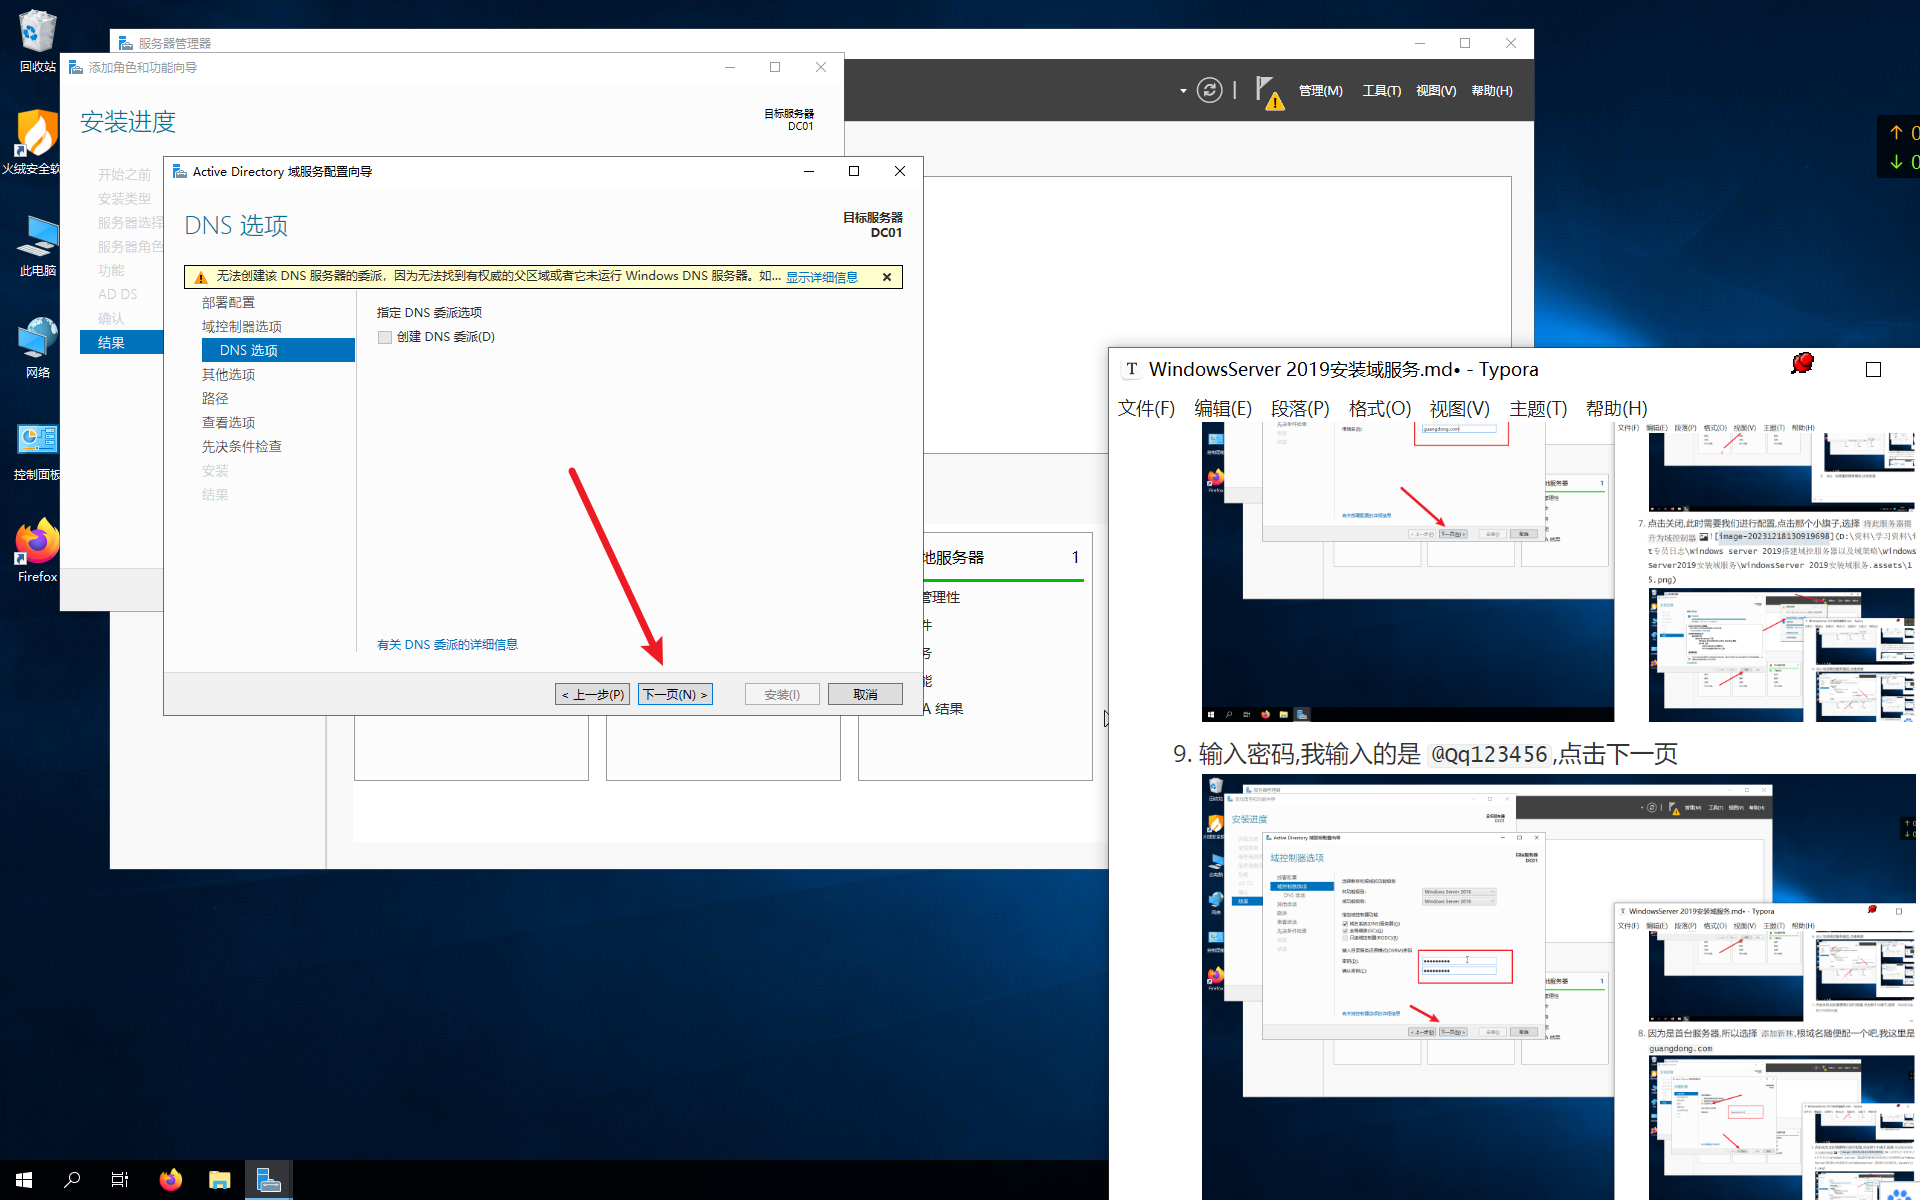Open the 管理(M) menu in Server Manager
Viewport: 1920px width, 1200px height.
(x=1320, y=91)
